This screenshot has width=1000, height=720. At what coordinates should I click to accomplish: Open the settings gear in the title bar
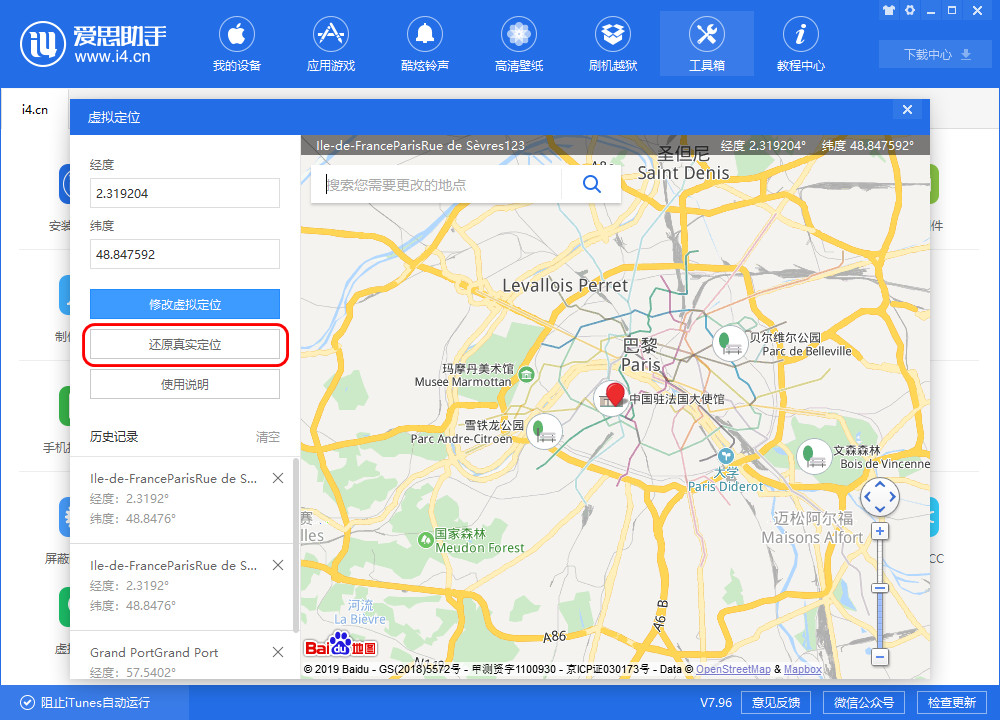click(x=910, y=11)
